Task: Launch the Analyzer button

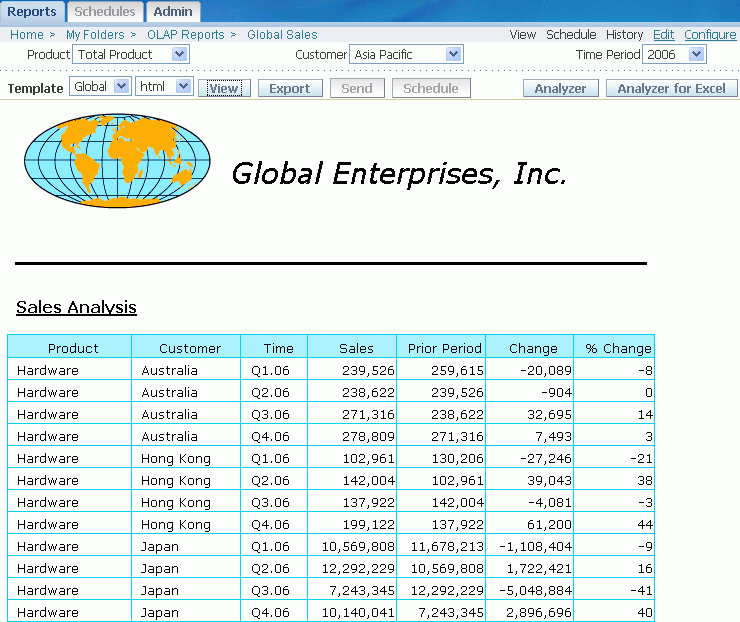Action: click(560, 88)
